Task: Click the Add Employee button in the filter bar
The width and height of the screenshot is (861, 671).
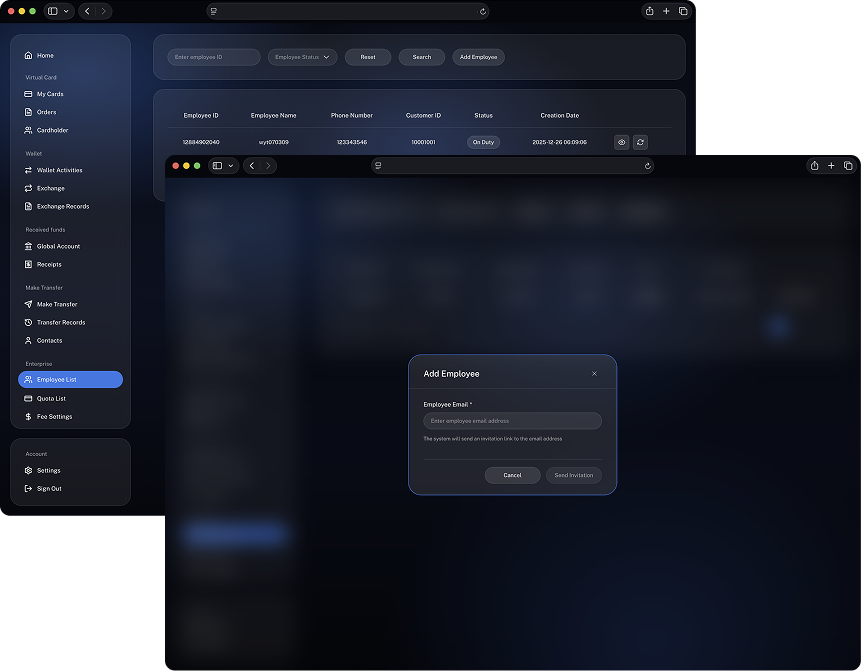Action: pos(478,57)
